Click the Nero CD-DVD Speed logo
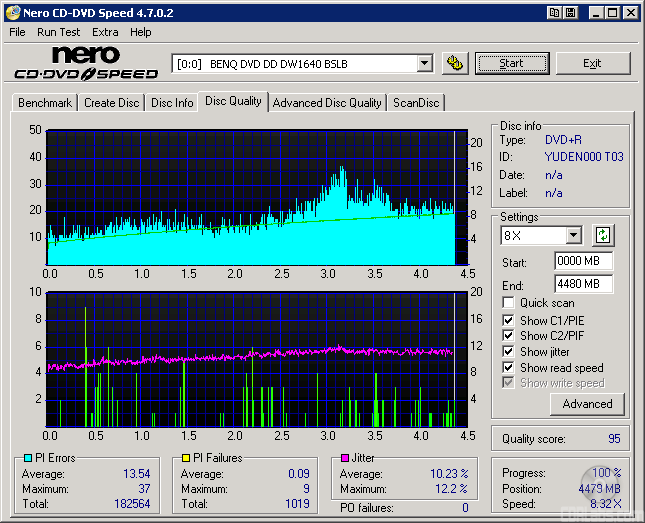Viewport: 645px width, 523px height. pos(85,63)
